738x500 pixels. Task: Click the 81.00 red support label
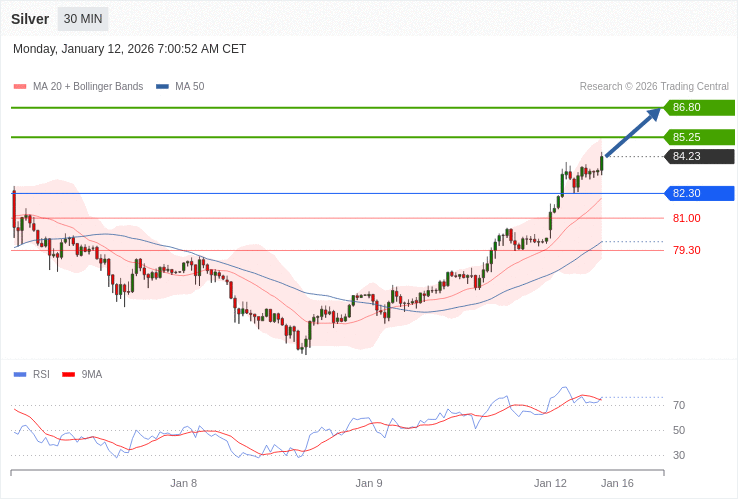tap(686, 218)
